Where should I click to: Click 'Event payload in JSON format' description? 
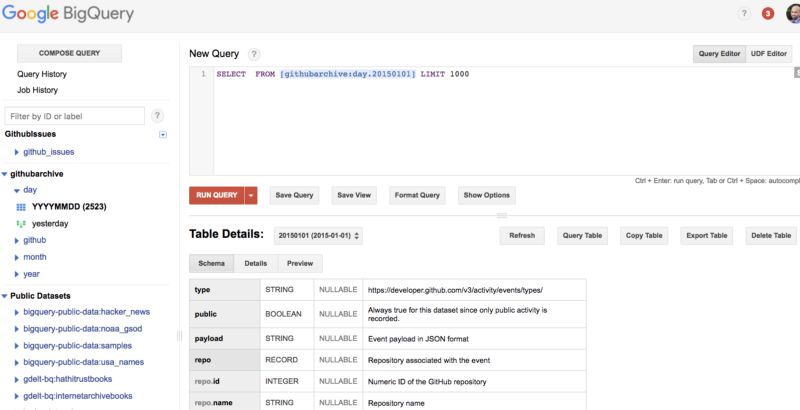click(418, 339)
